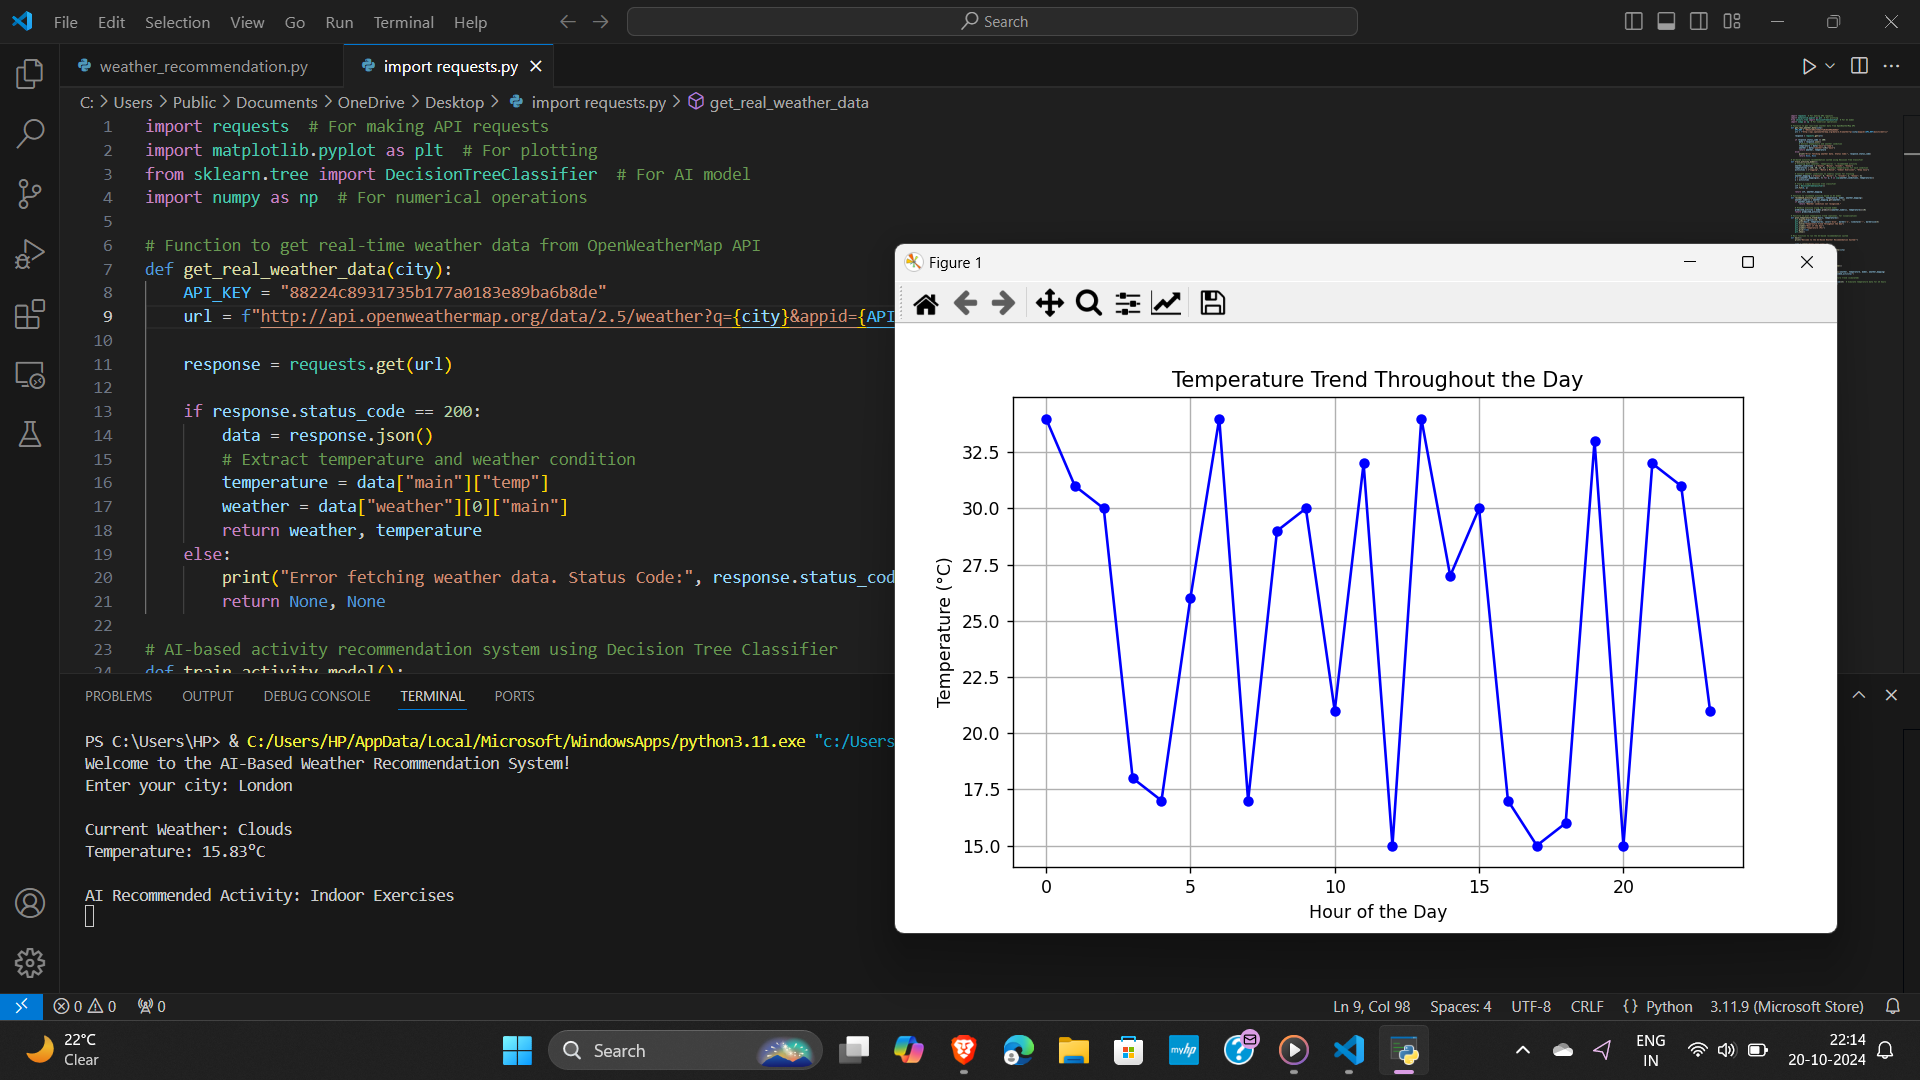Viewport: 1920px width, 1080px height.
Task: Select the matplotlib Zoom magnifier tool
Action: coord(1088,303)
